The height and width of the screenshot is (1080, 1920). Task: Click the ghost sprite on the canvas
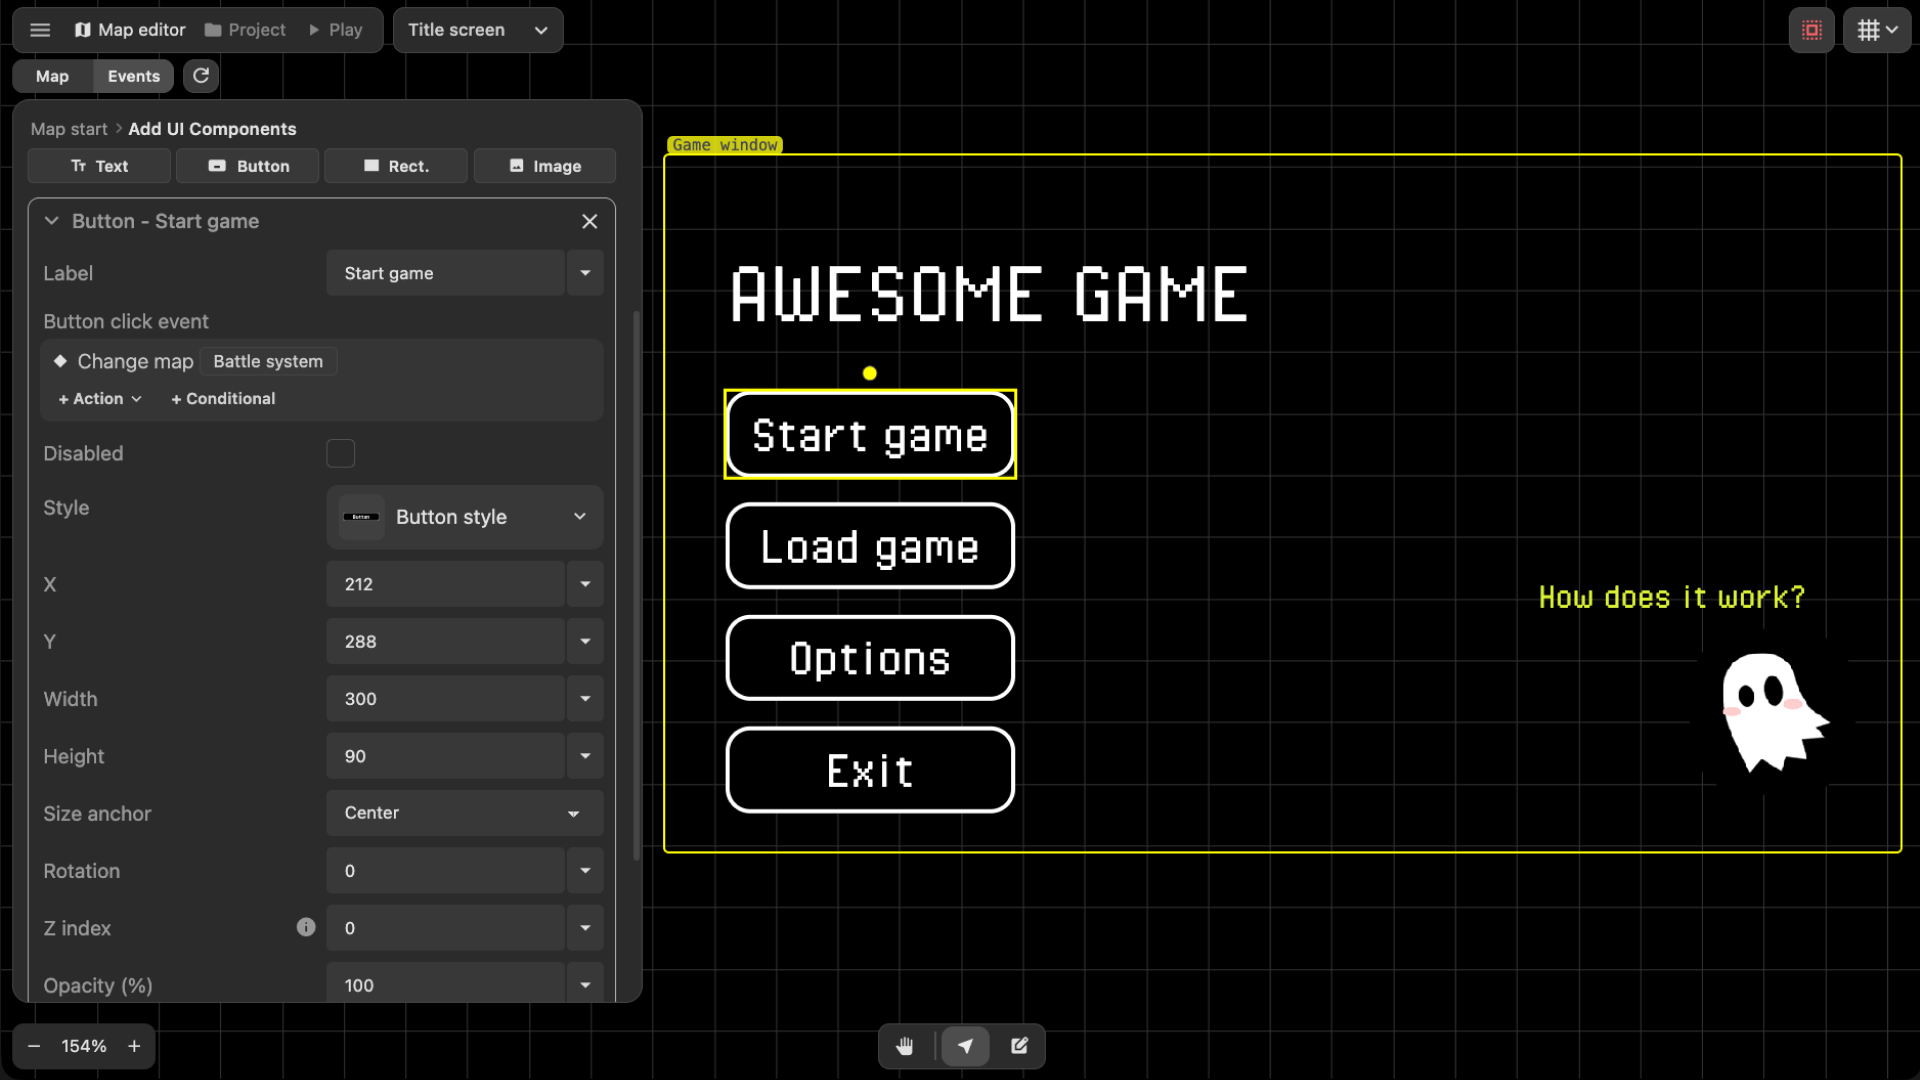pyautogui.click(x=1773, y=712)
